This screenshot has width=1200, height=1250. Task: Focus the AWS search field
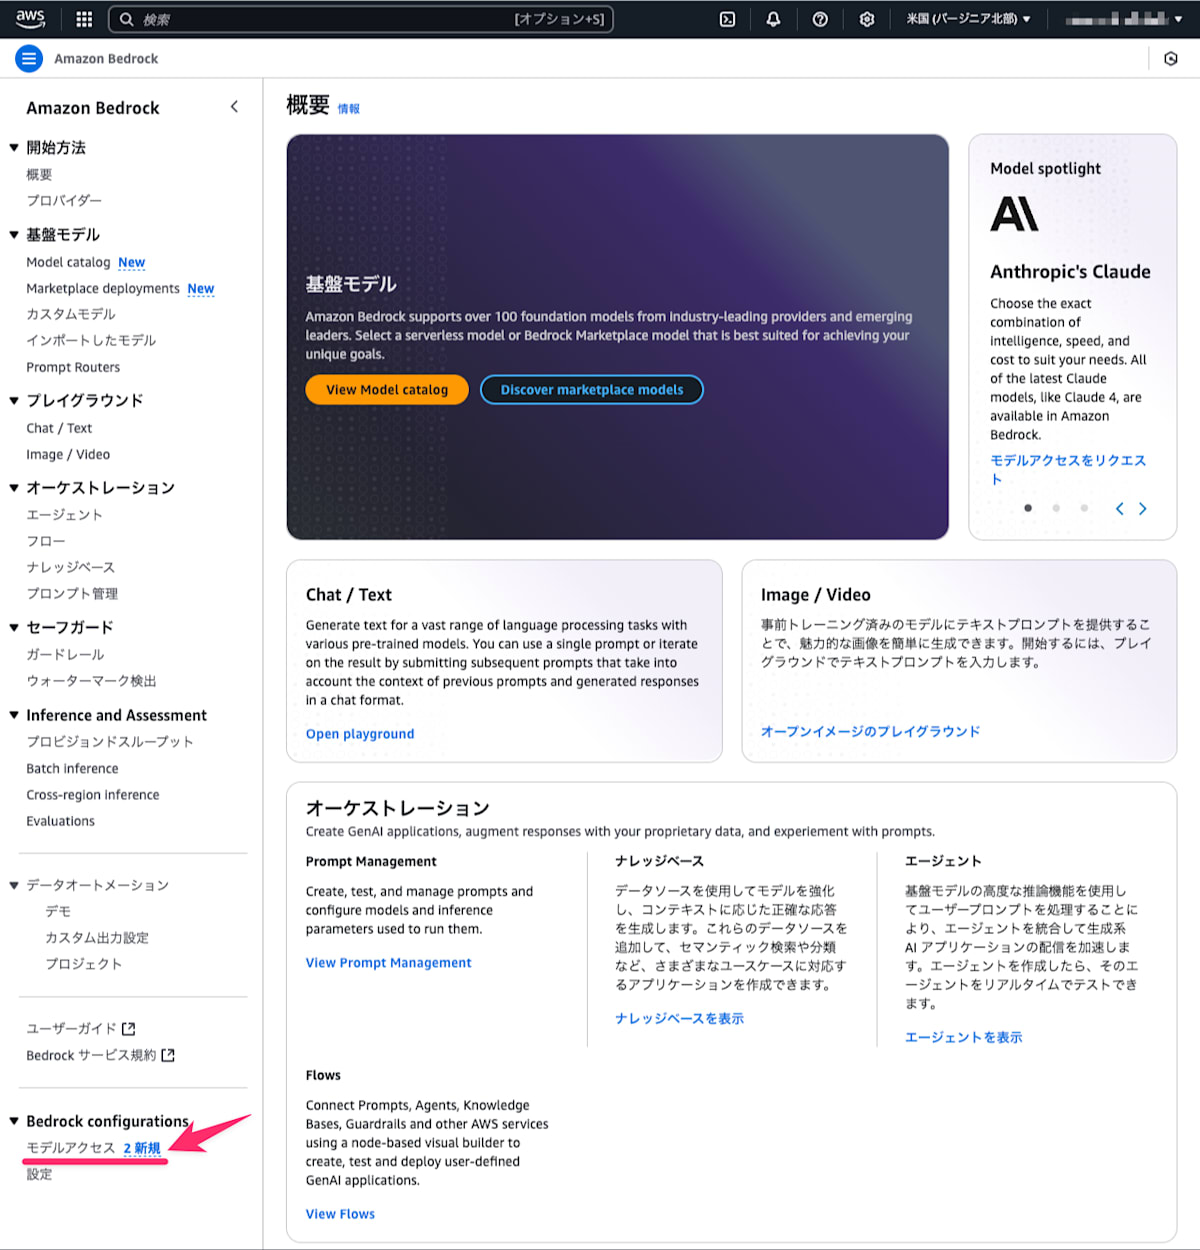coord(360,19)
